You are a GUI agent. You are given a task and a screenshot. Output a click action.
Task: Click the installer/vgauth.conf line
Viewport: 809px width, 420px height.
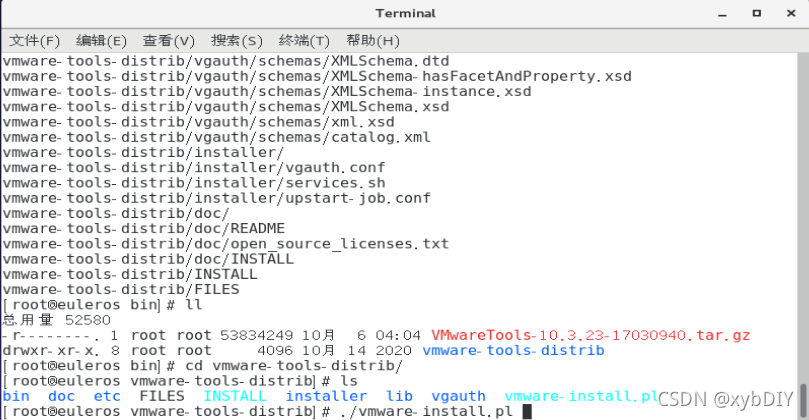tap(194, 168)
